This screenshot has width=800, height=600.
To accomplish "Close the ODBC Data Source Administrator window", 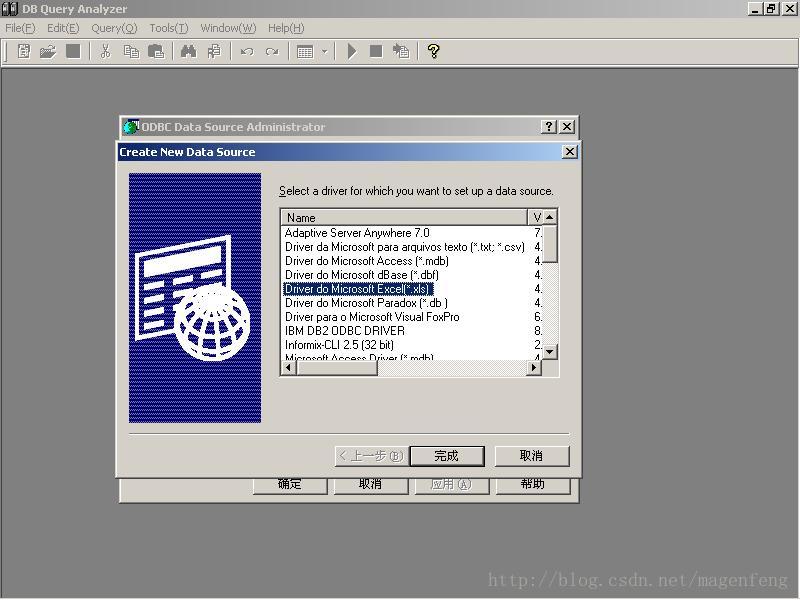I will [x=567, y=127].
